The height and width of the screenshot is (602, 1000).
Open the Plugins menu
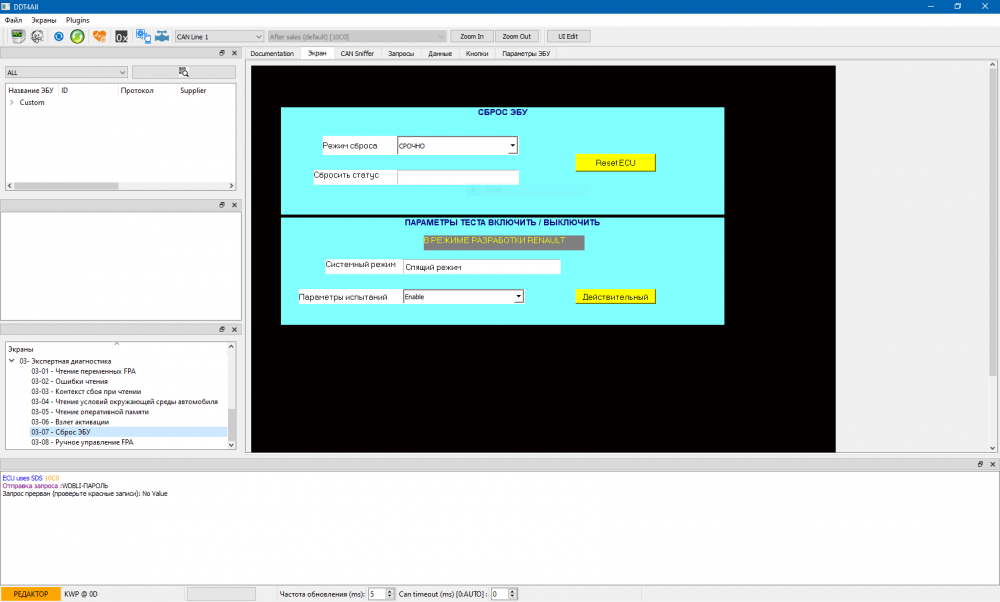click(78, 20)
